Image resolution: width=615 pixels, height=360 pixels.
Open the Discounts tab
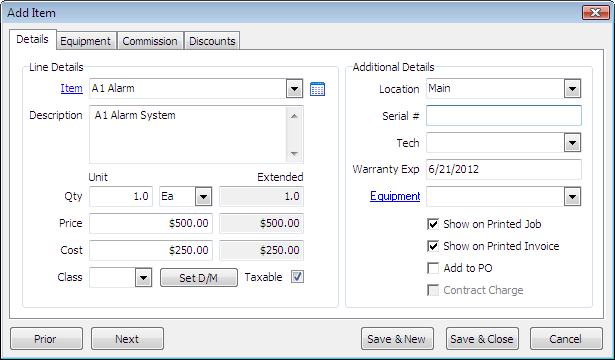(x=212, y=41)
